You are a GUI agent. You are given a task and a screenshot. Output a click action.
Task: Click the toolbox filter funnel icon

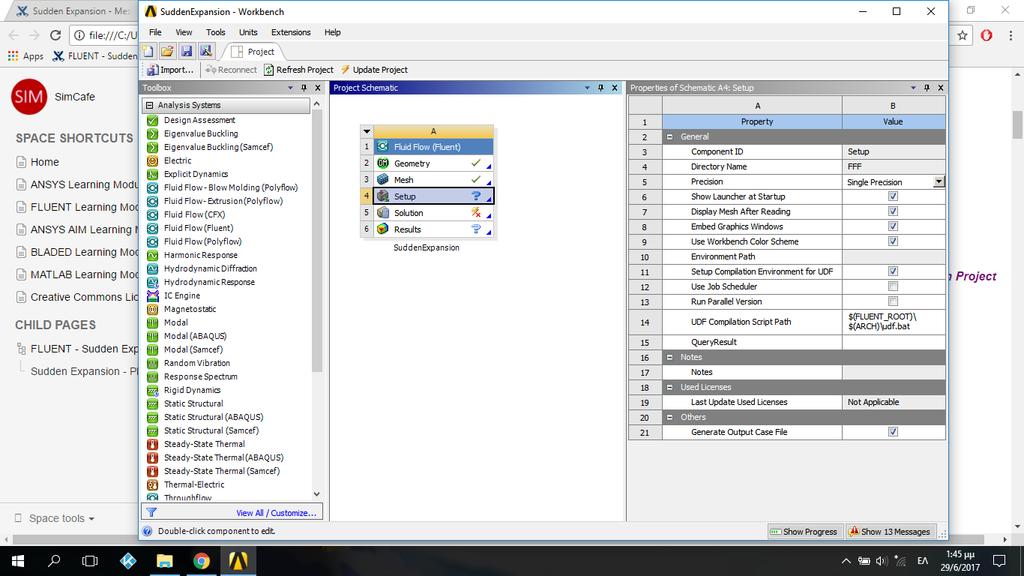[x=151, y=513]
